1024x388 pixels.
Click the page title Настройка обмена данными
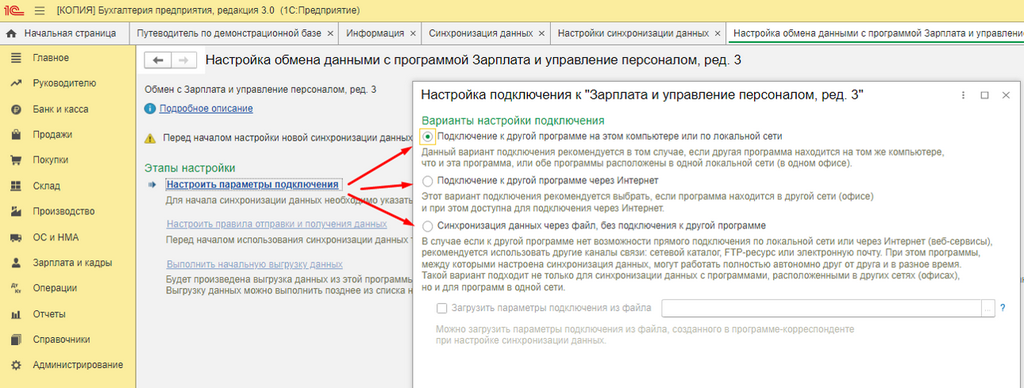click(473, 60)
